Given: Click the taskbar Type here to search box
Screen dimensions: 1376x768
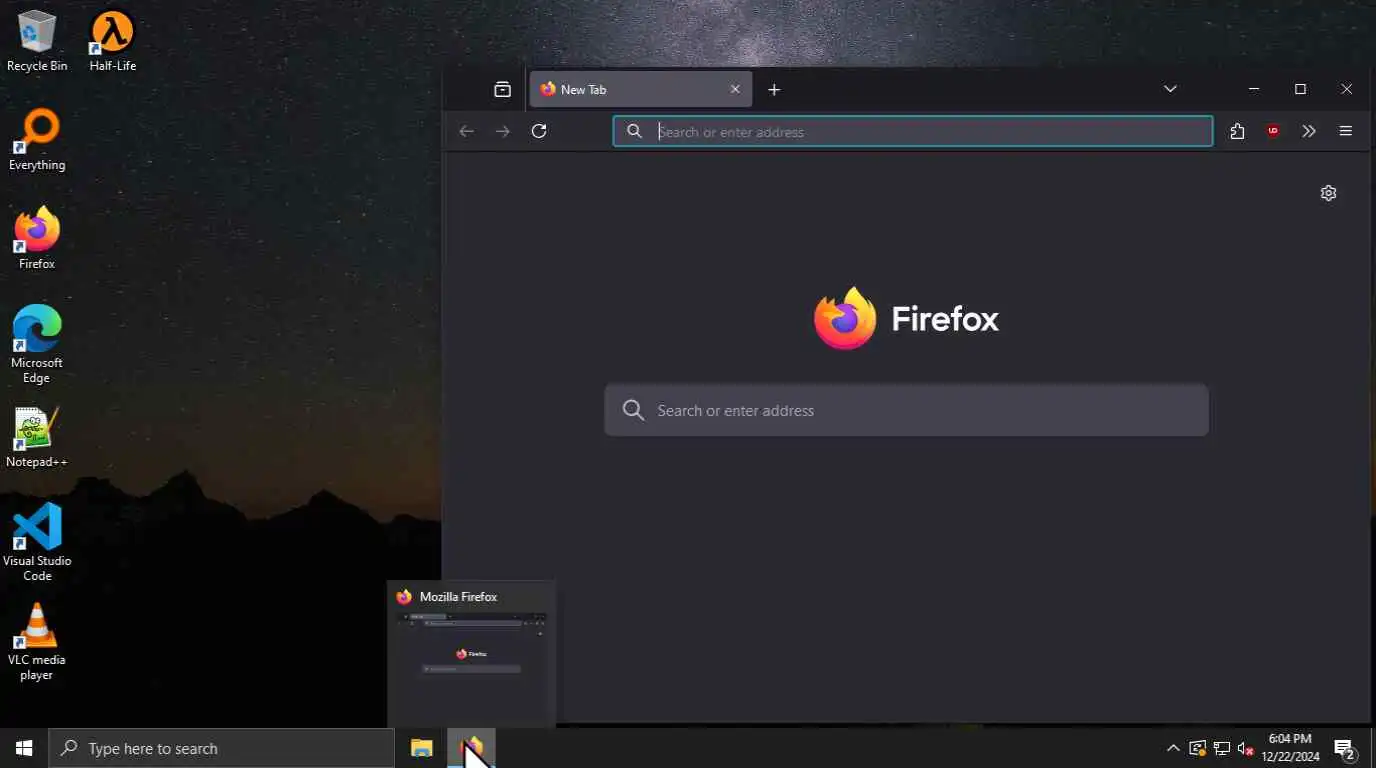Looking at the screenshot, I should coord(221,748).
